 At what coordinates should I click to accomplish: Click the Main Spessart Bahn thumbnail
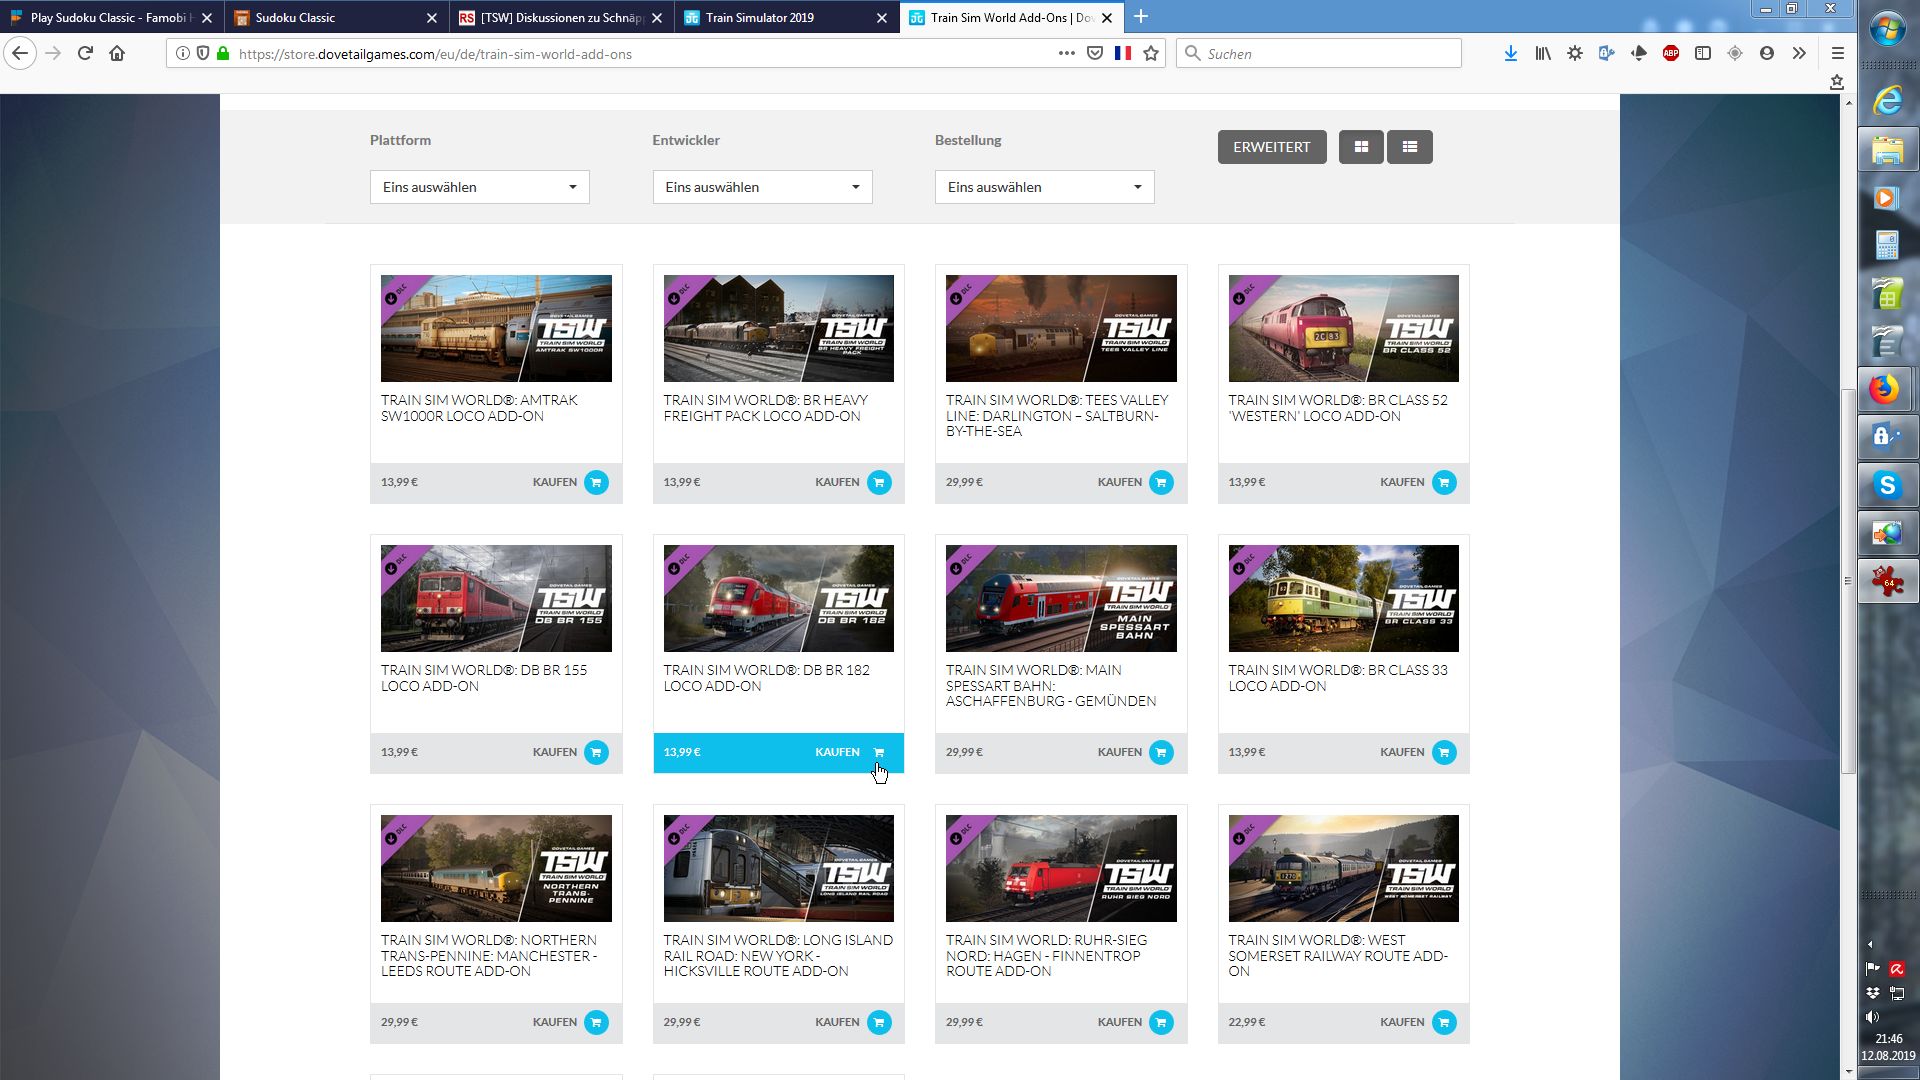coord(1061,598)
